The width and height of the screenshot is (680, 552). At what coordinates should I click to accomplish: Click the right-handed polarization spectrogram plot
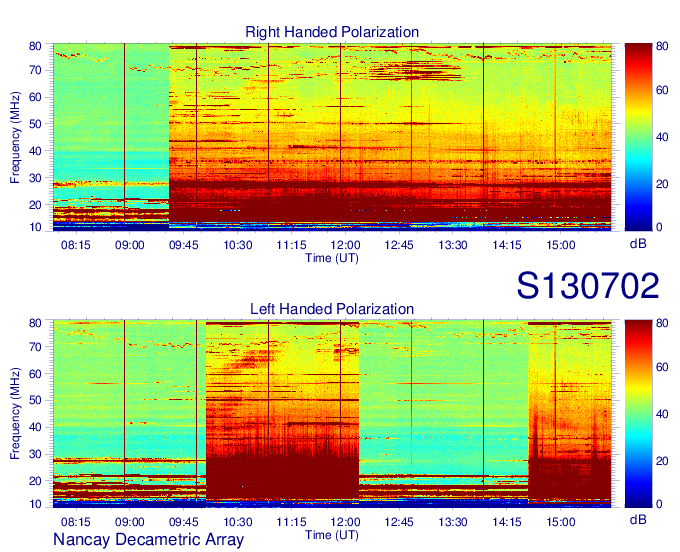pyautogui.click(x=332, y=137)
